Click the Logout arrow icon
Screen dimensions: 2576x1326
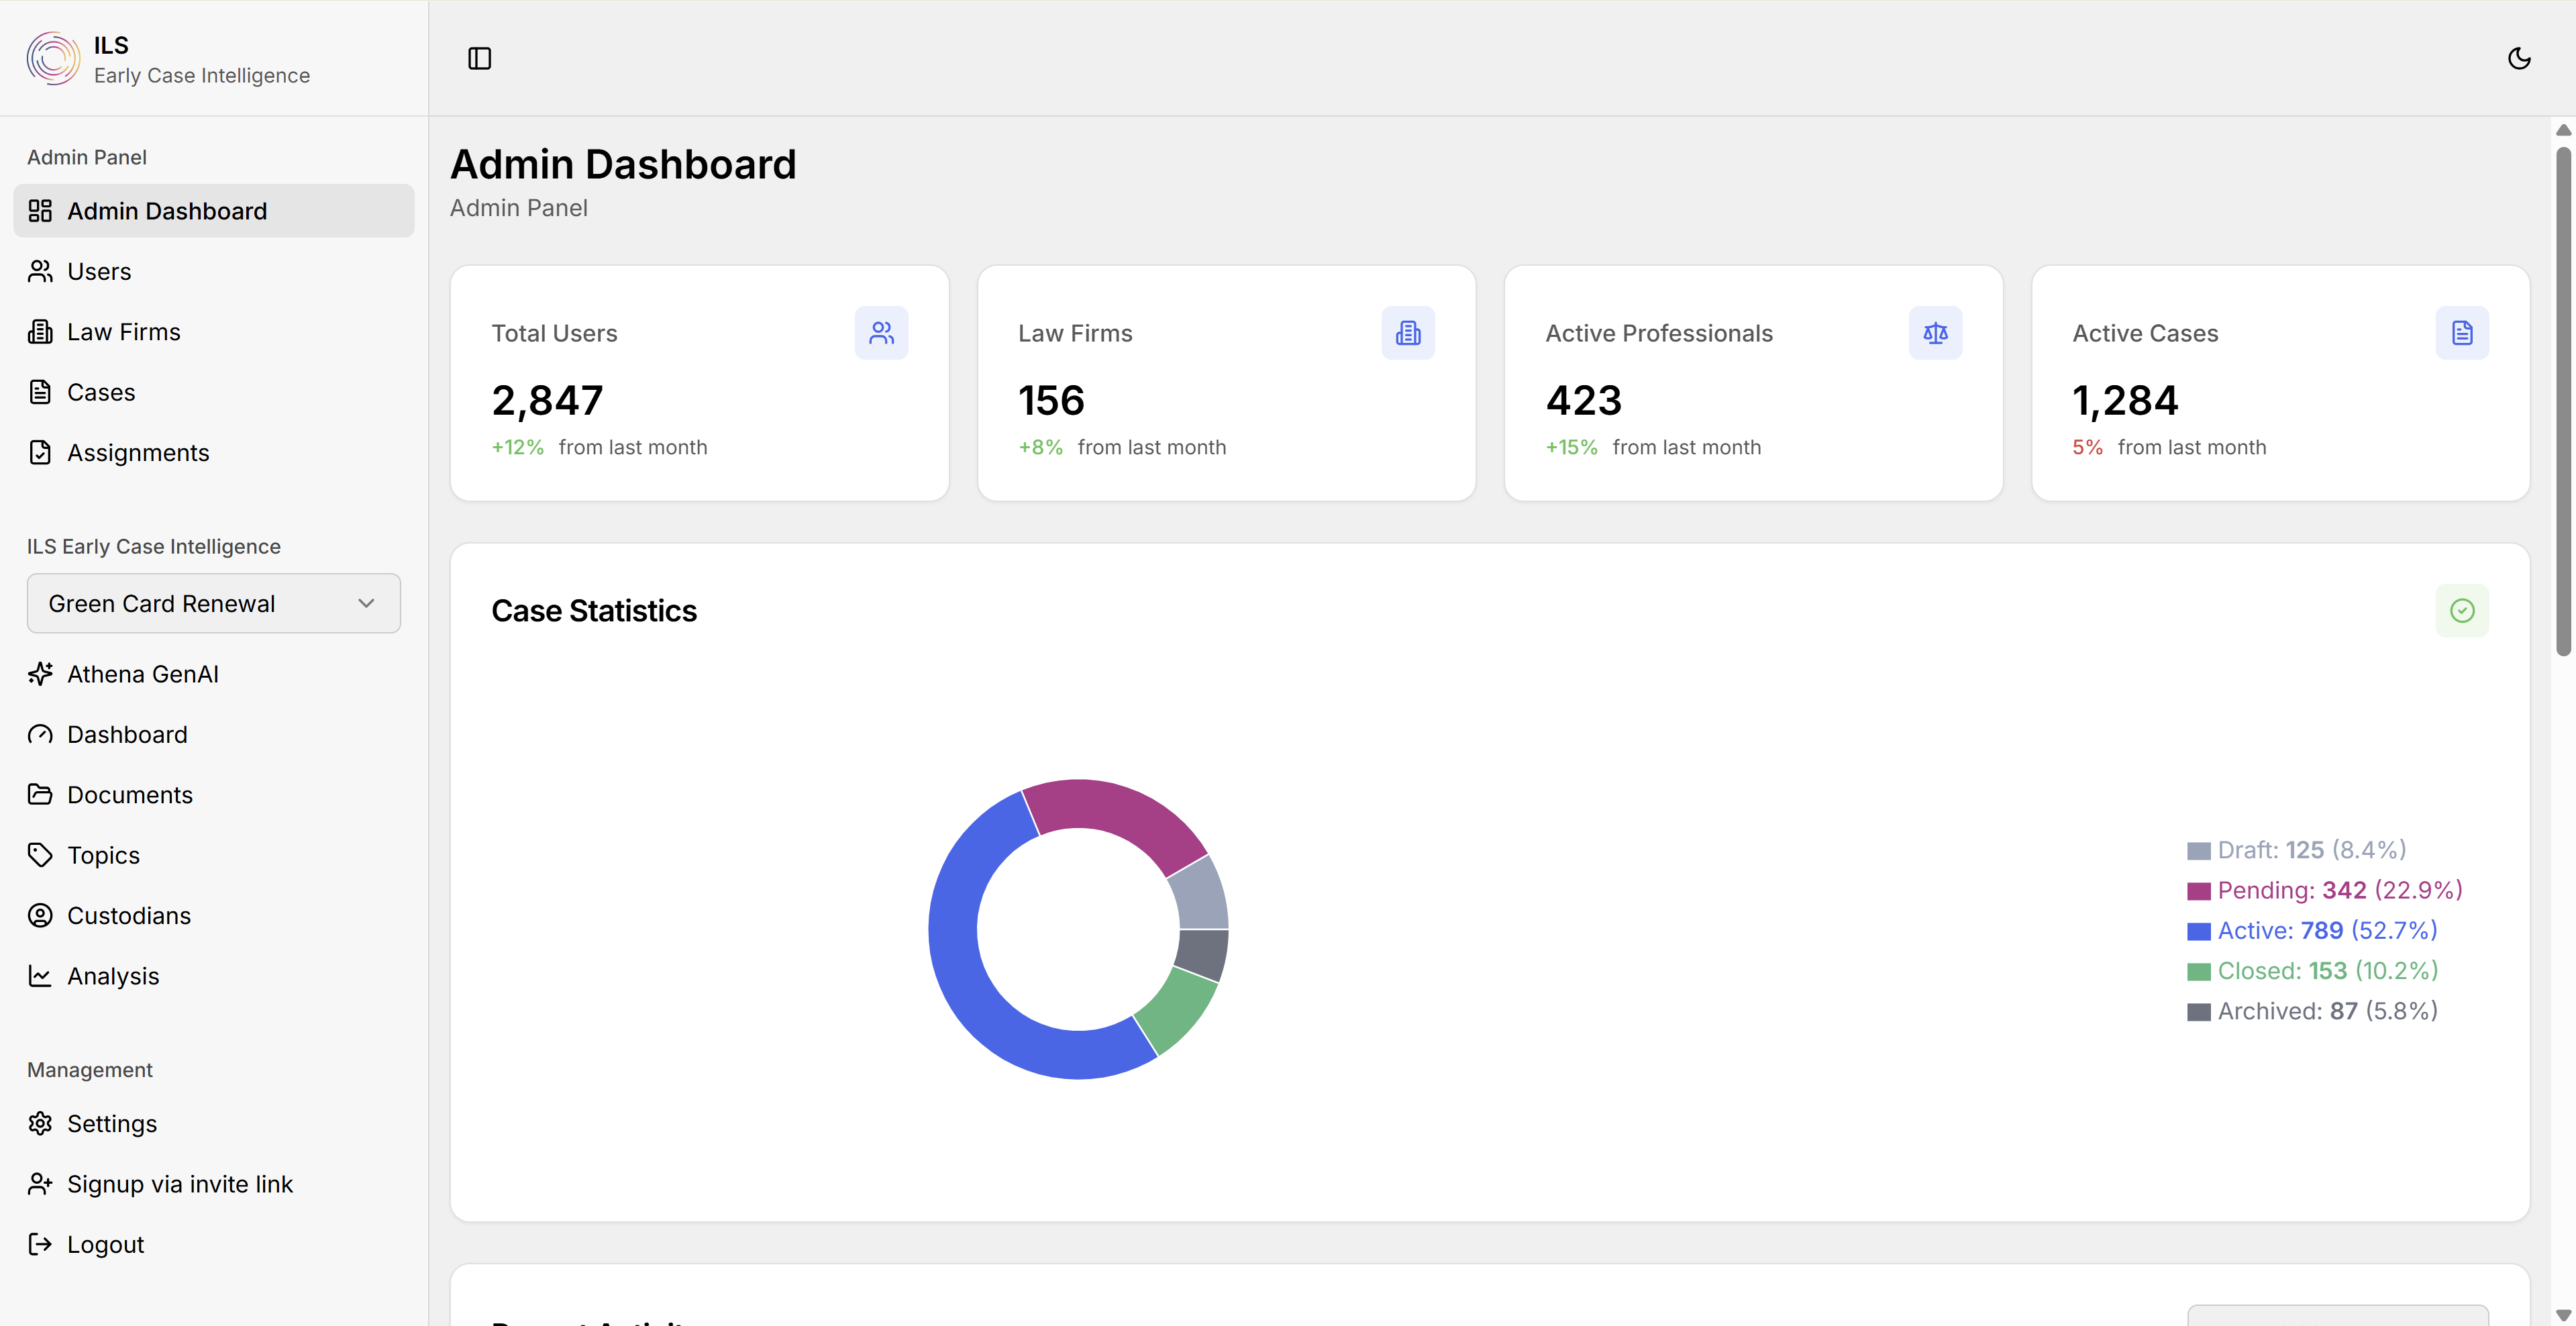point(40,1245)
